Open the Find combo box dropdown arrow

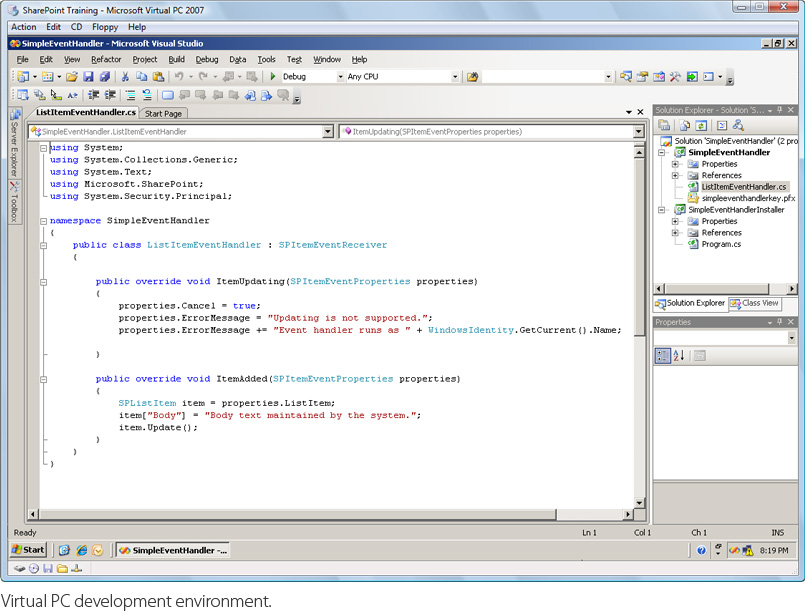pyautogui.click(x=608, y=77)
